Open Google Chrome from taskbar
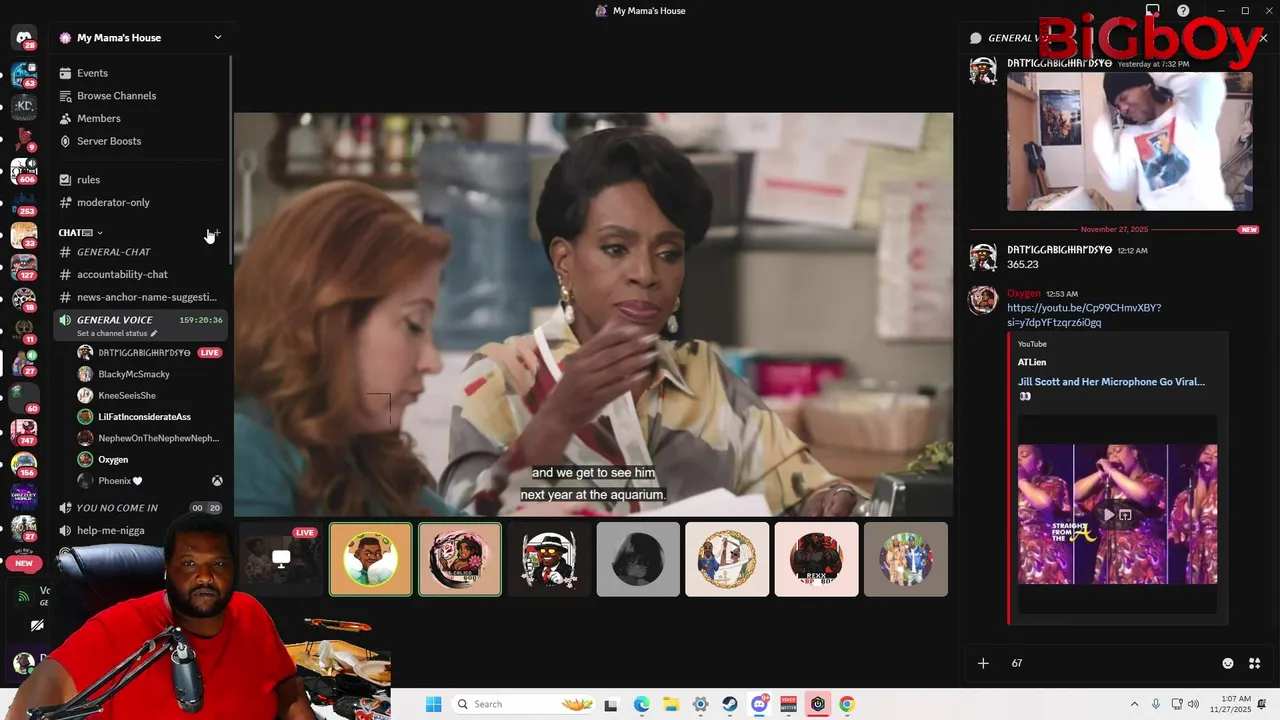This screenshot has width=1280, height=720. (x=847, y=704)
